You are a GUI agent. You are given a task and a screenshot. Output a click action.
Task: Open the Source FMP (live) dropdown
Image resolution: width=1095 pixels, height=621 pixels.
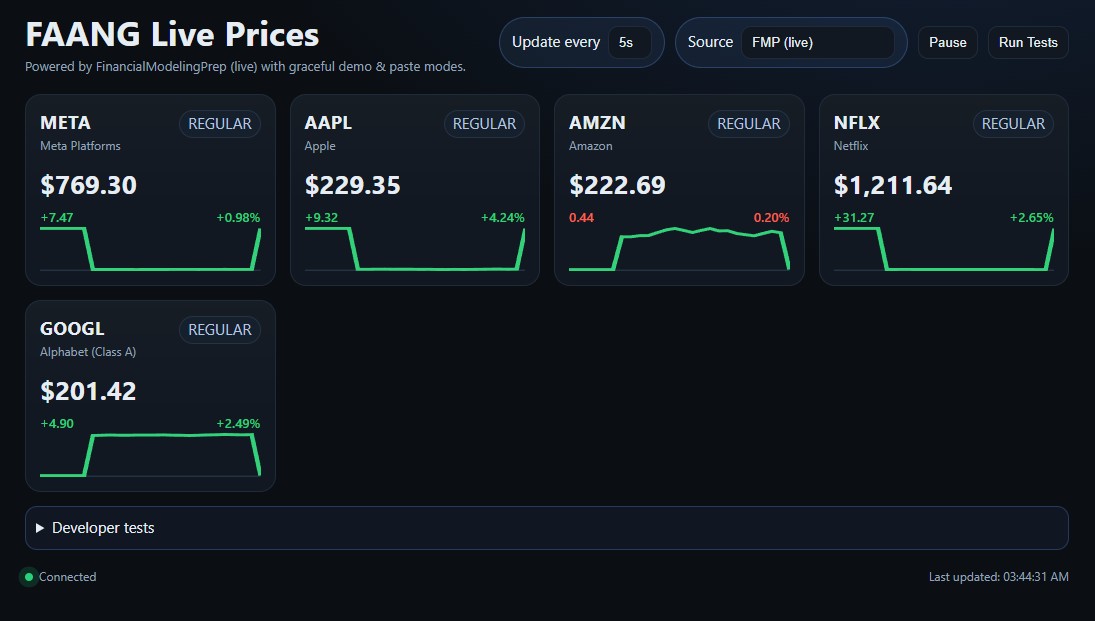816,42
